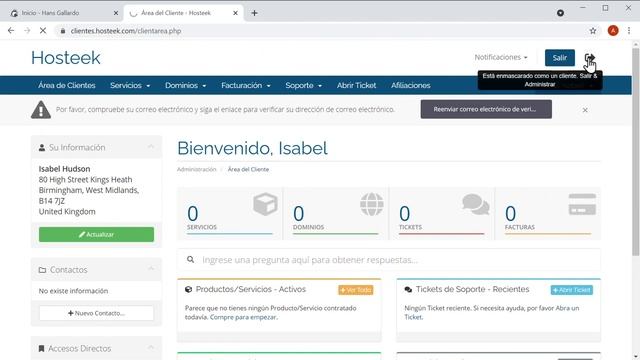
Task: Open the Chrome profile avatar
Action: [x=613, y=31]
